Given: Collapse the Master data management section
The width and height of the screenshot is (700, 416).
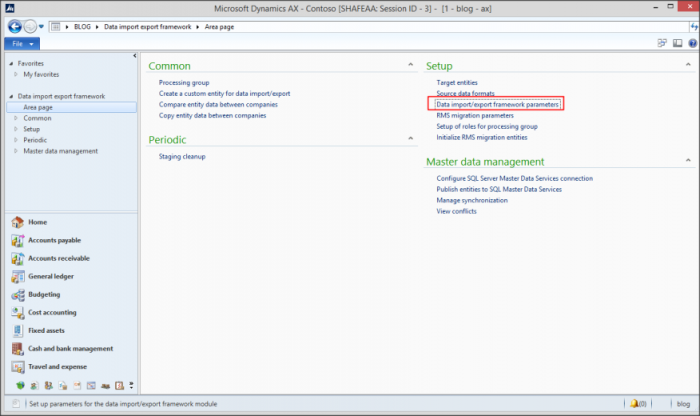Looking at the screenshot, I should [x=688, y=161].
